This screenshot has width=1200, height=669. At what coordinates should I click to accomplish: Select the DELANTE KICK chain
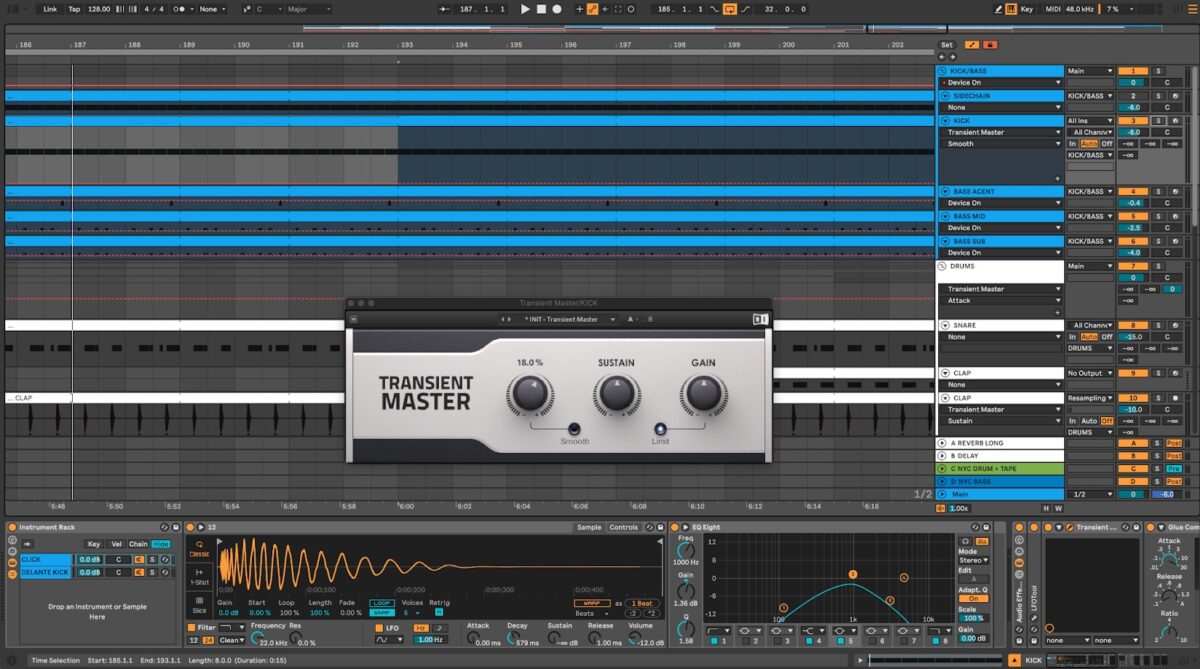[46, 572]
